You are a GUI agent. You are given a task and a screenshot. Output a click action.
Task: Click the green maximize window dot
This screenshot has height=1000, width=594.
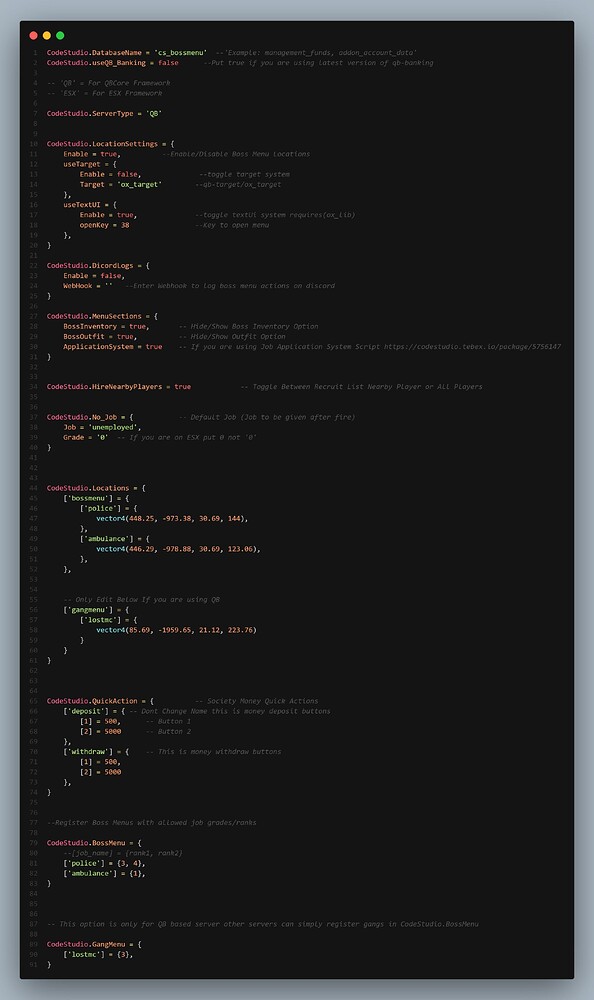tap(60, 36)
